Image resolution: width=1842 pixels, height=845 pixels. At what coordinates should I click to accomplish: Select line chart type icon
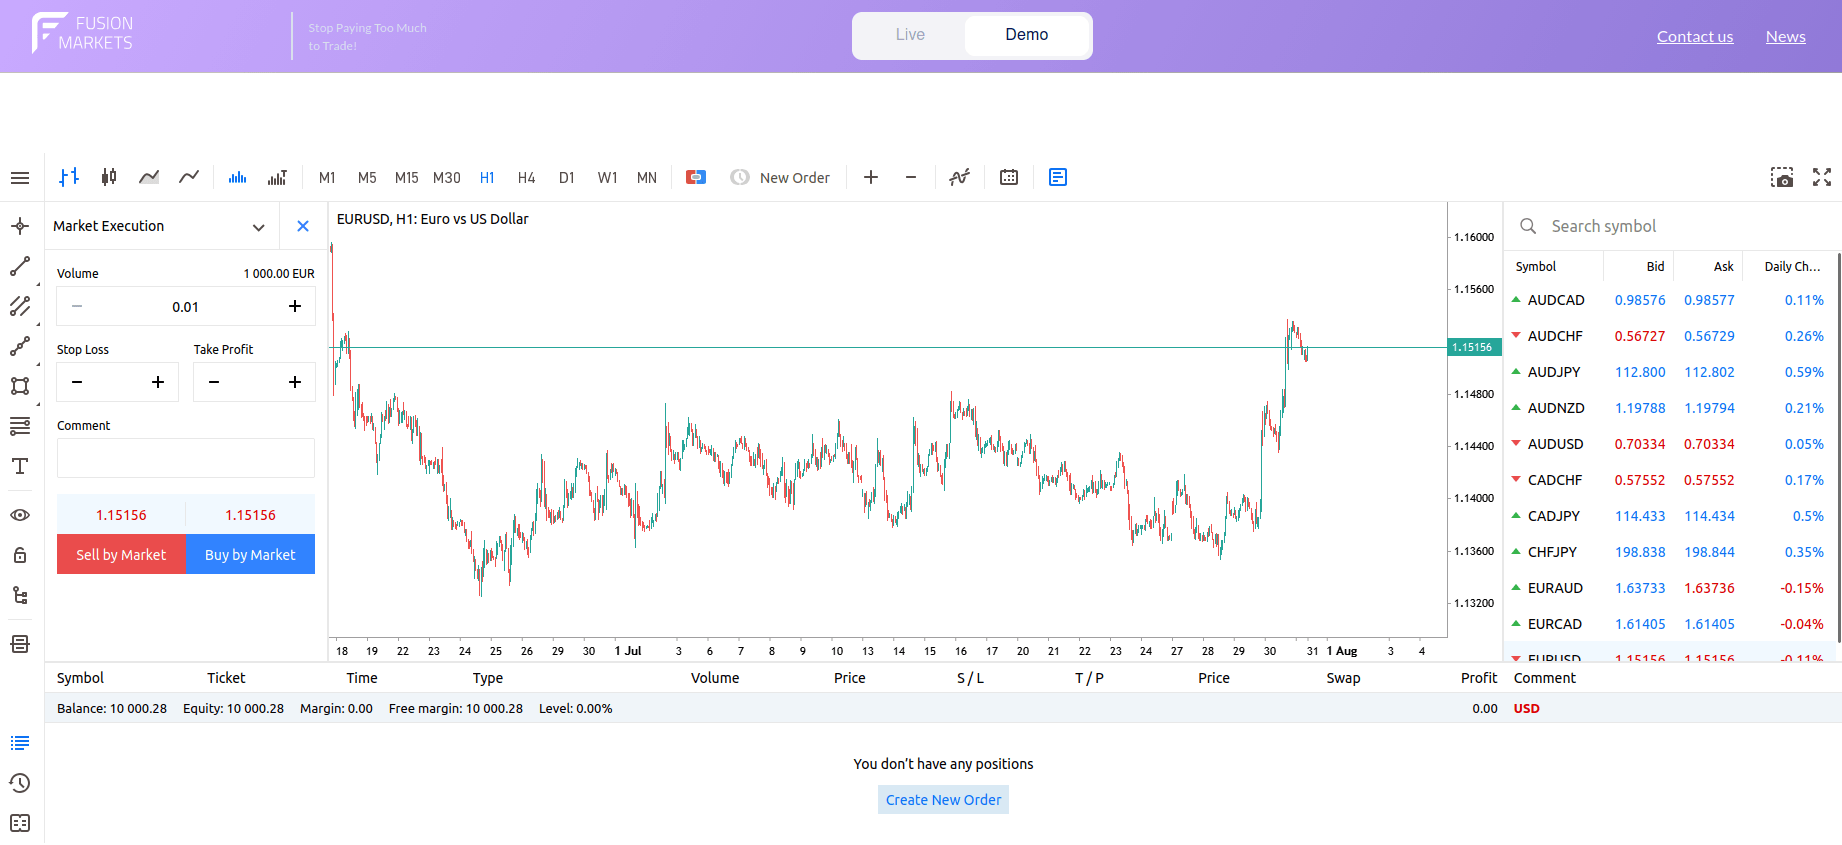[189, 177]
